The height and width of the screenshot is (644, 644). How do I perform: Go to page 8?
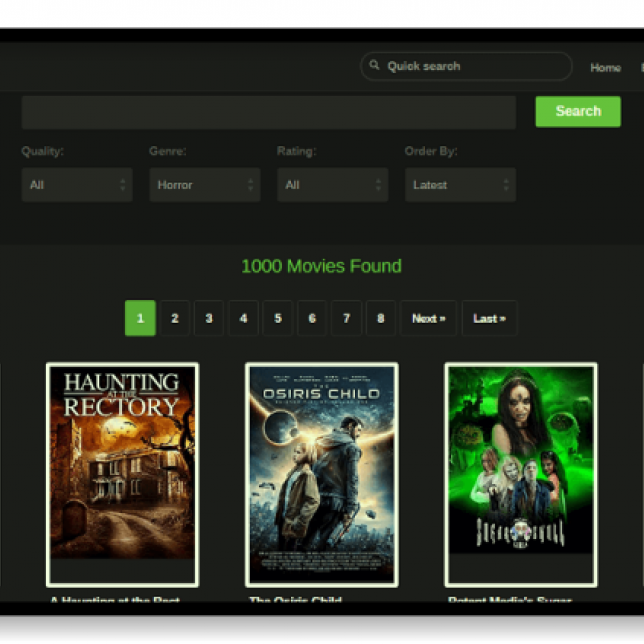[x=381, y=318]
